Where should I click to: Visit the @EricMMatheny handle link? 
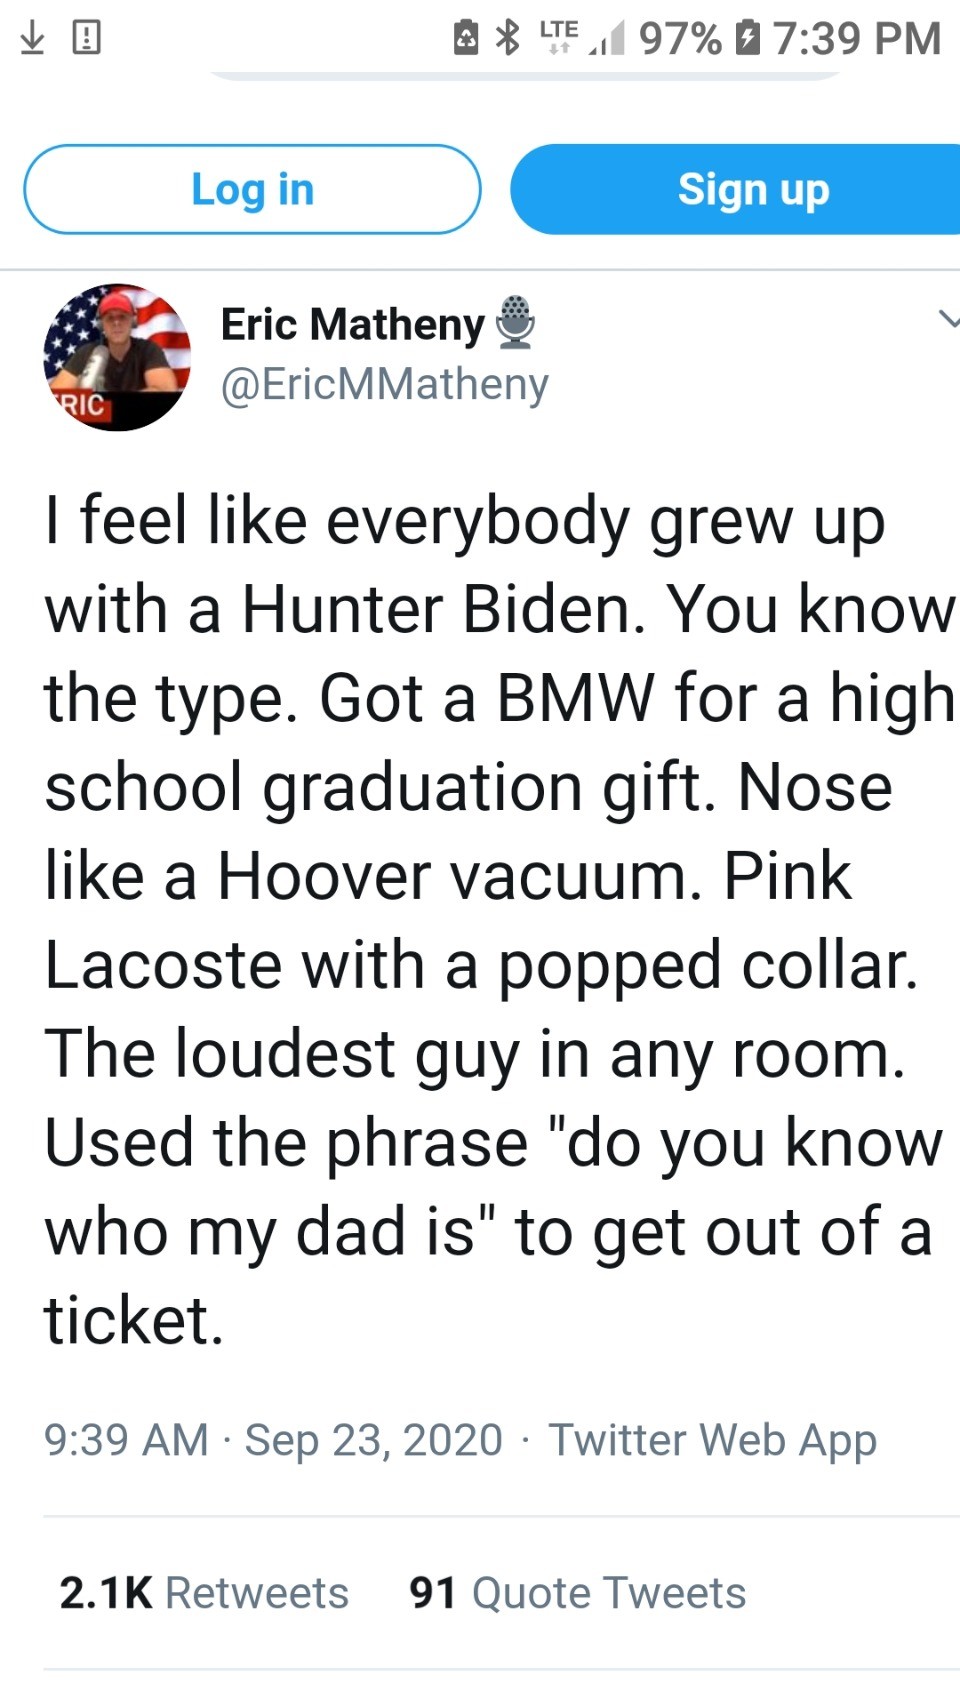384,384
